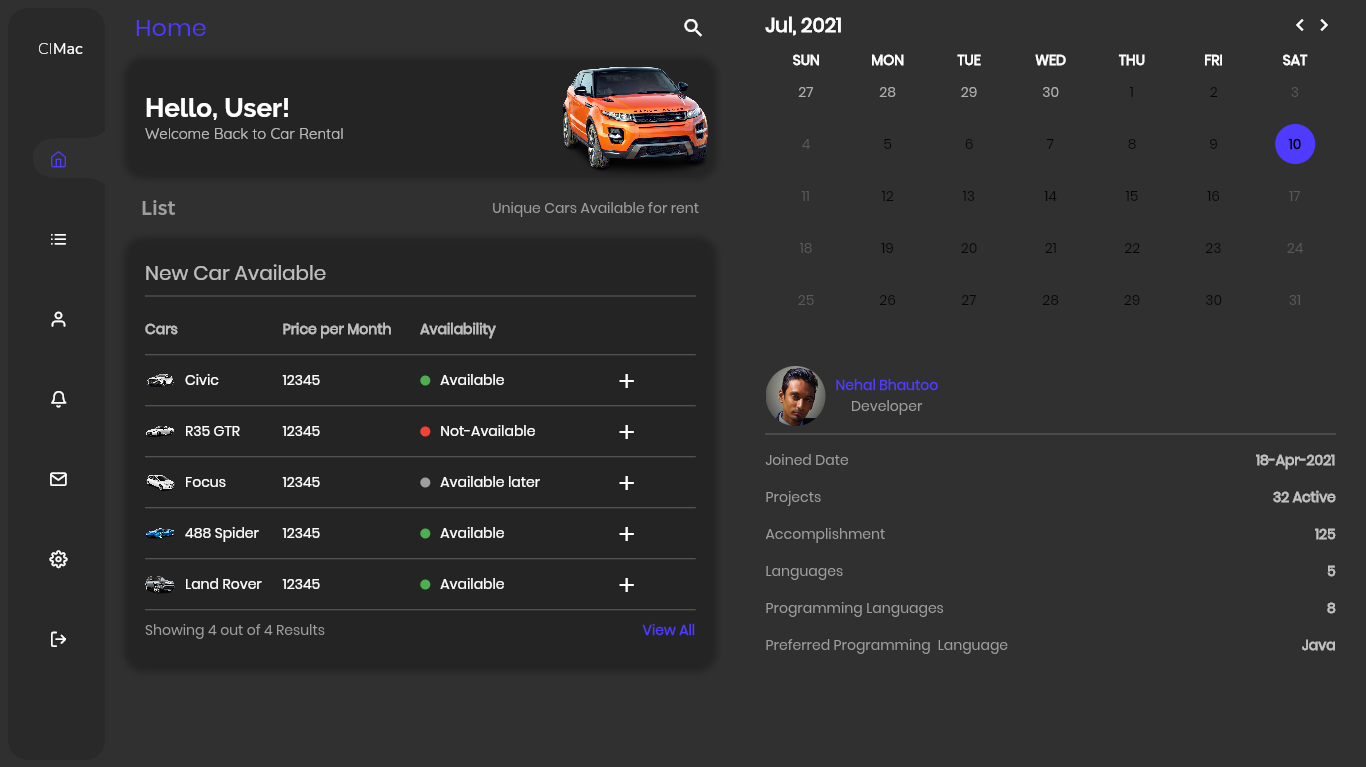
Task: Add the Focus with plus icon
Action: click(x=627, y=483)
